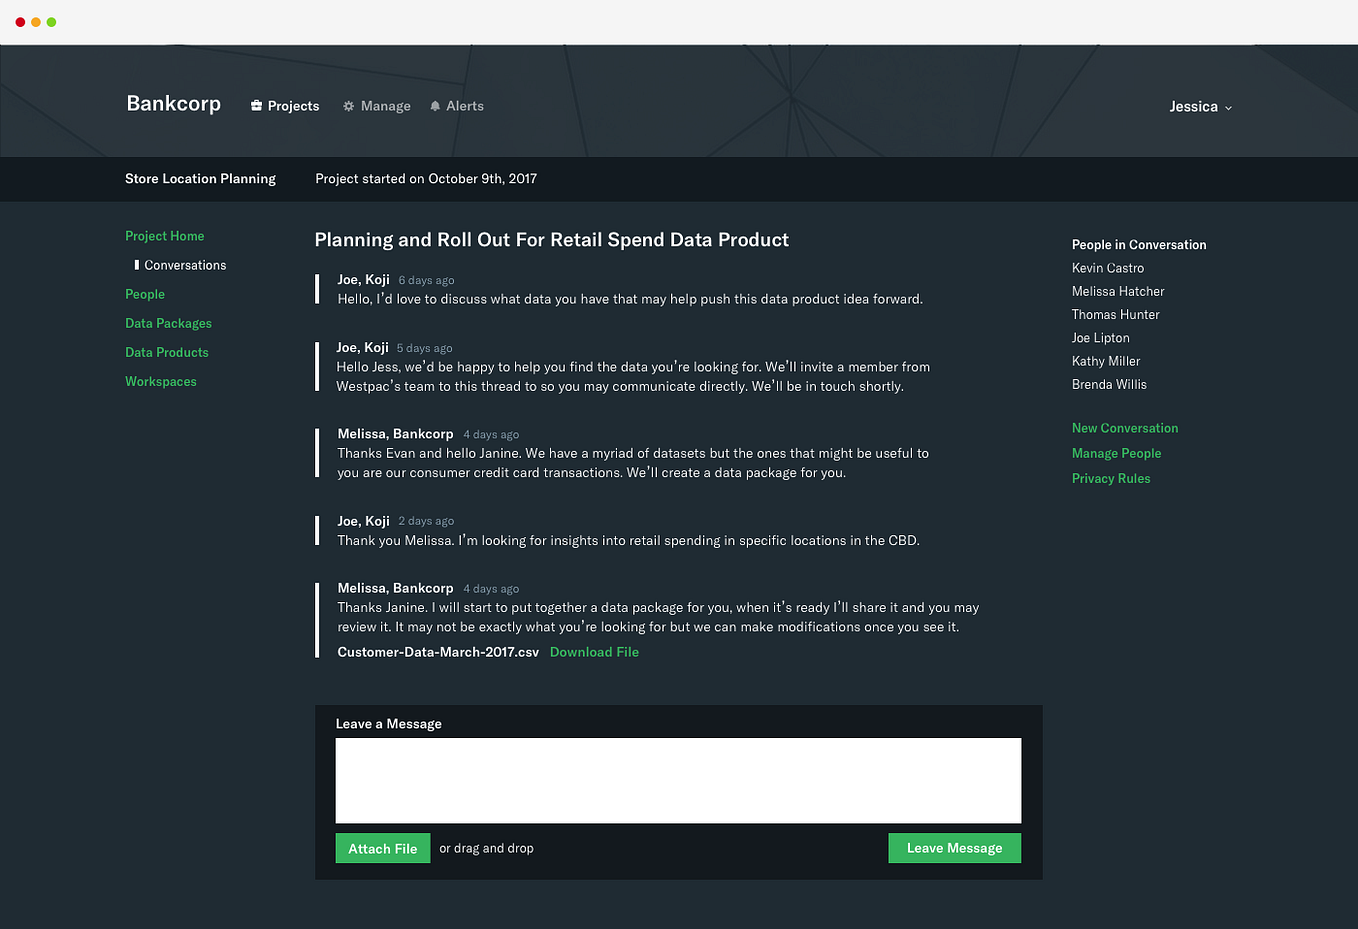Click the Projects briefcase icon
This screenshot has height=929, width=1358.
point(255,105)
